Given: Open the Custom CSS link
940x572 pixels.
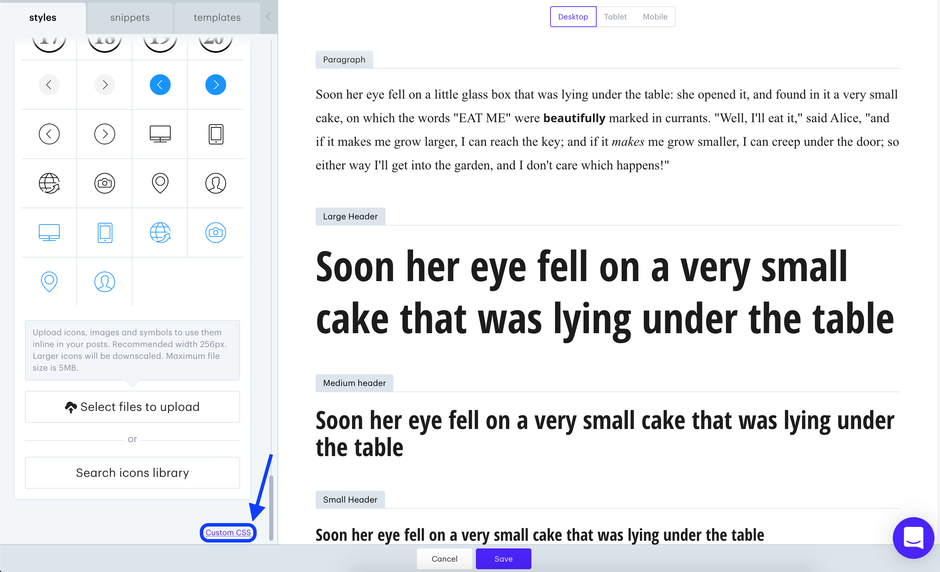Looking at the screenshot, I should (x=228, y=533).
